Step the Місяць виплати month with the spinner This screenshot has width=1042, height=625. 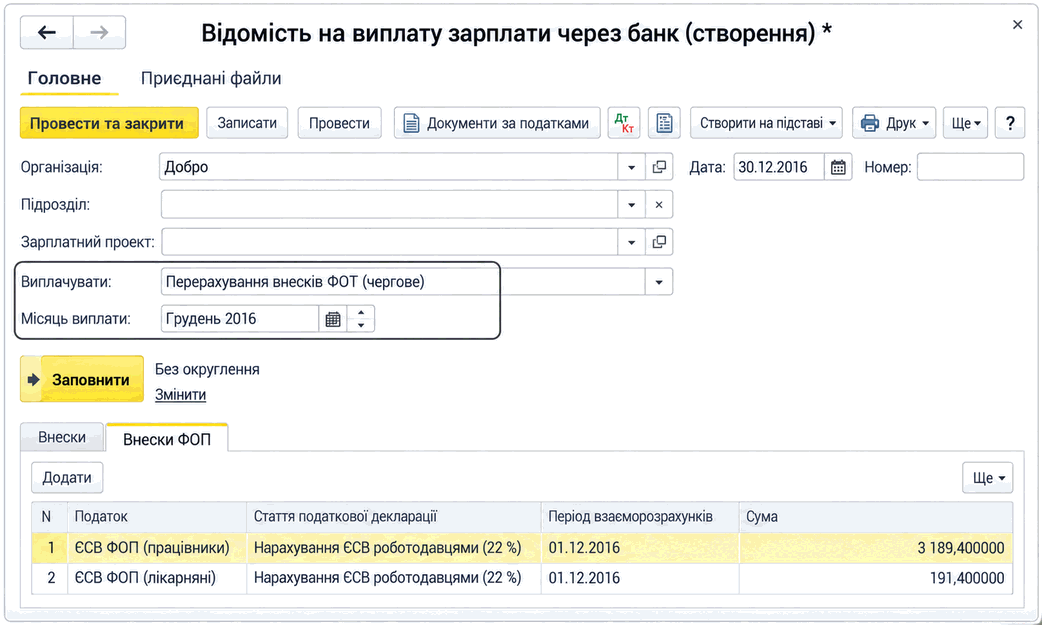click(361, 319)
